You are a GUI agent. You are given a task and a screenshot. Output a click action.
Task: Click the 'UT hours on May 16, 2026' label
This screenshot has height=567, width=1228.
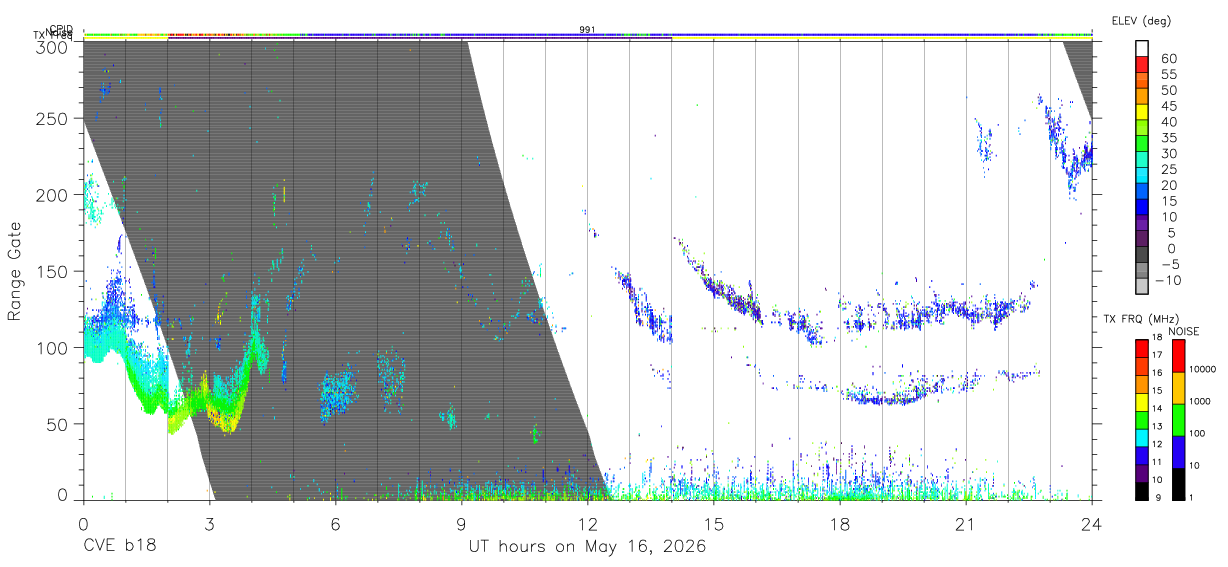click(x=587, y=547)
